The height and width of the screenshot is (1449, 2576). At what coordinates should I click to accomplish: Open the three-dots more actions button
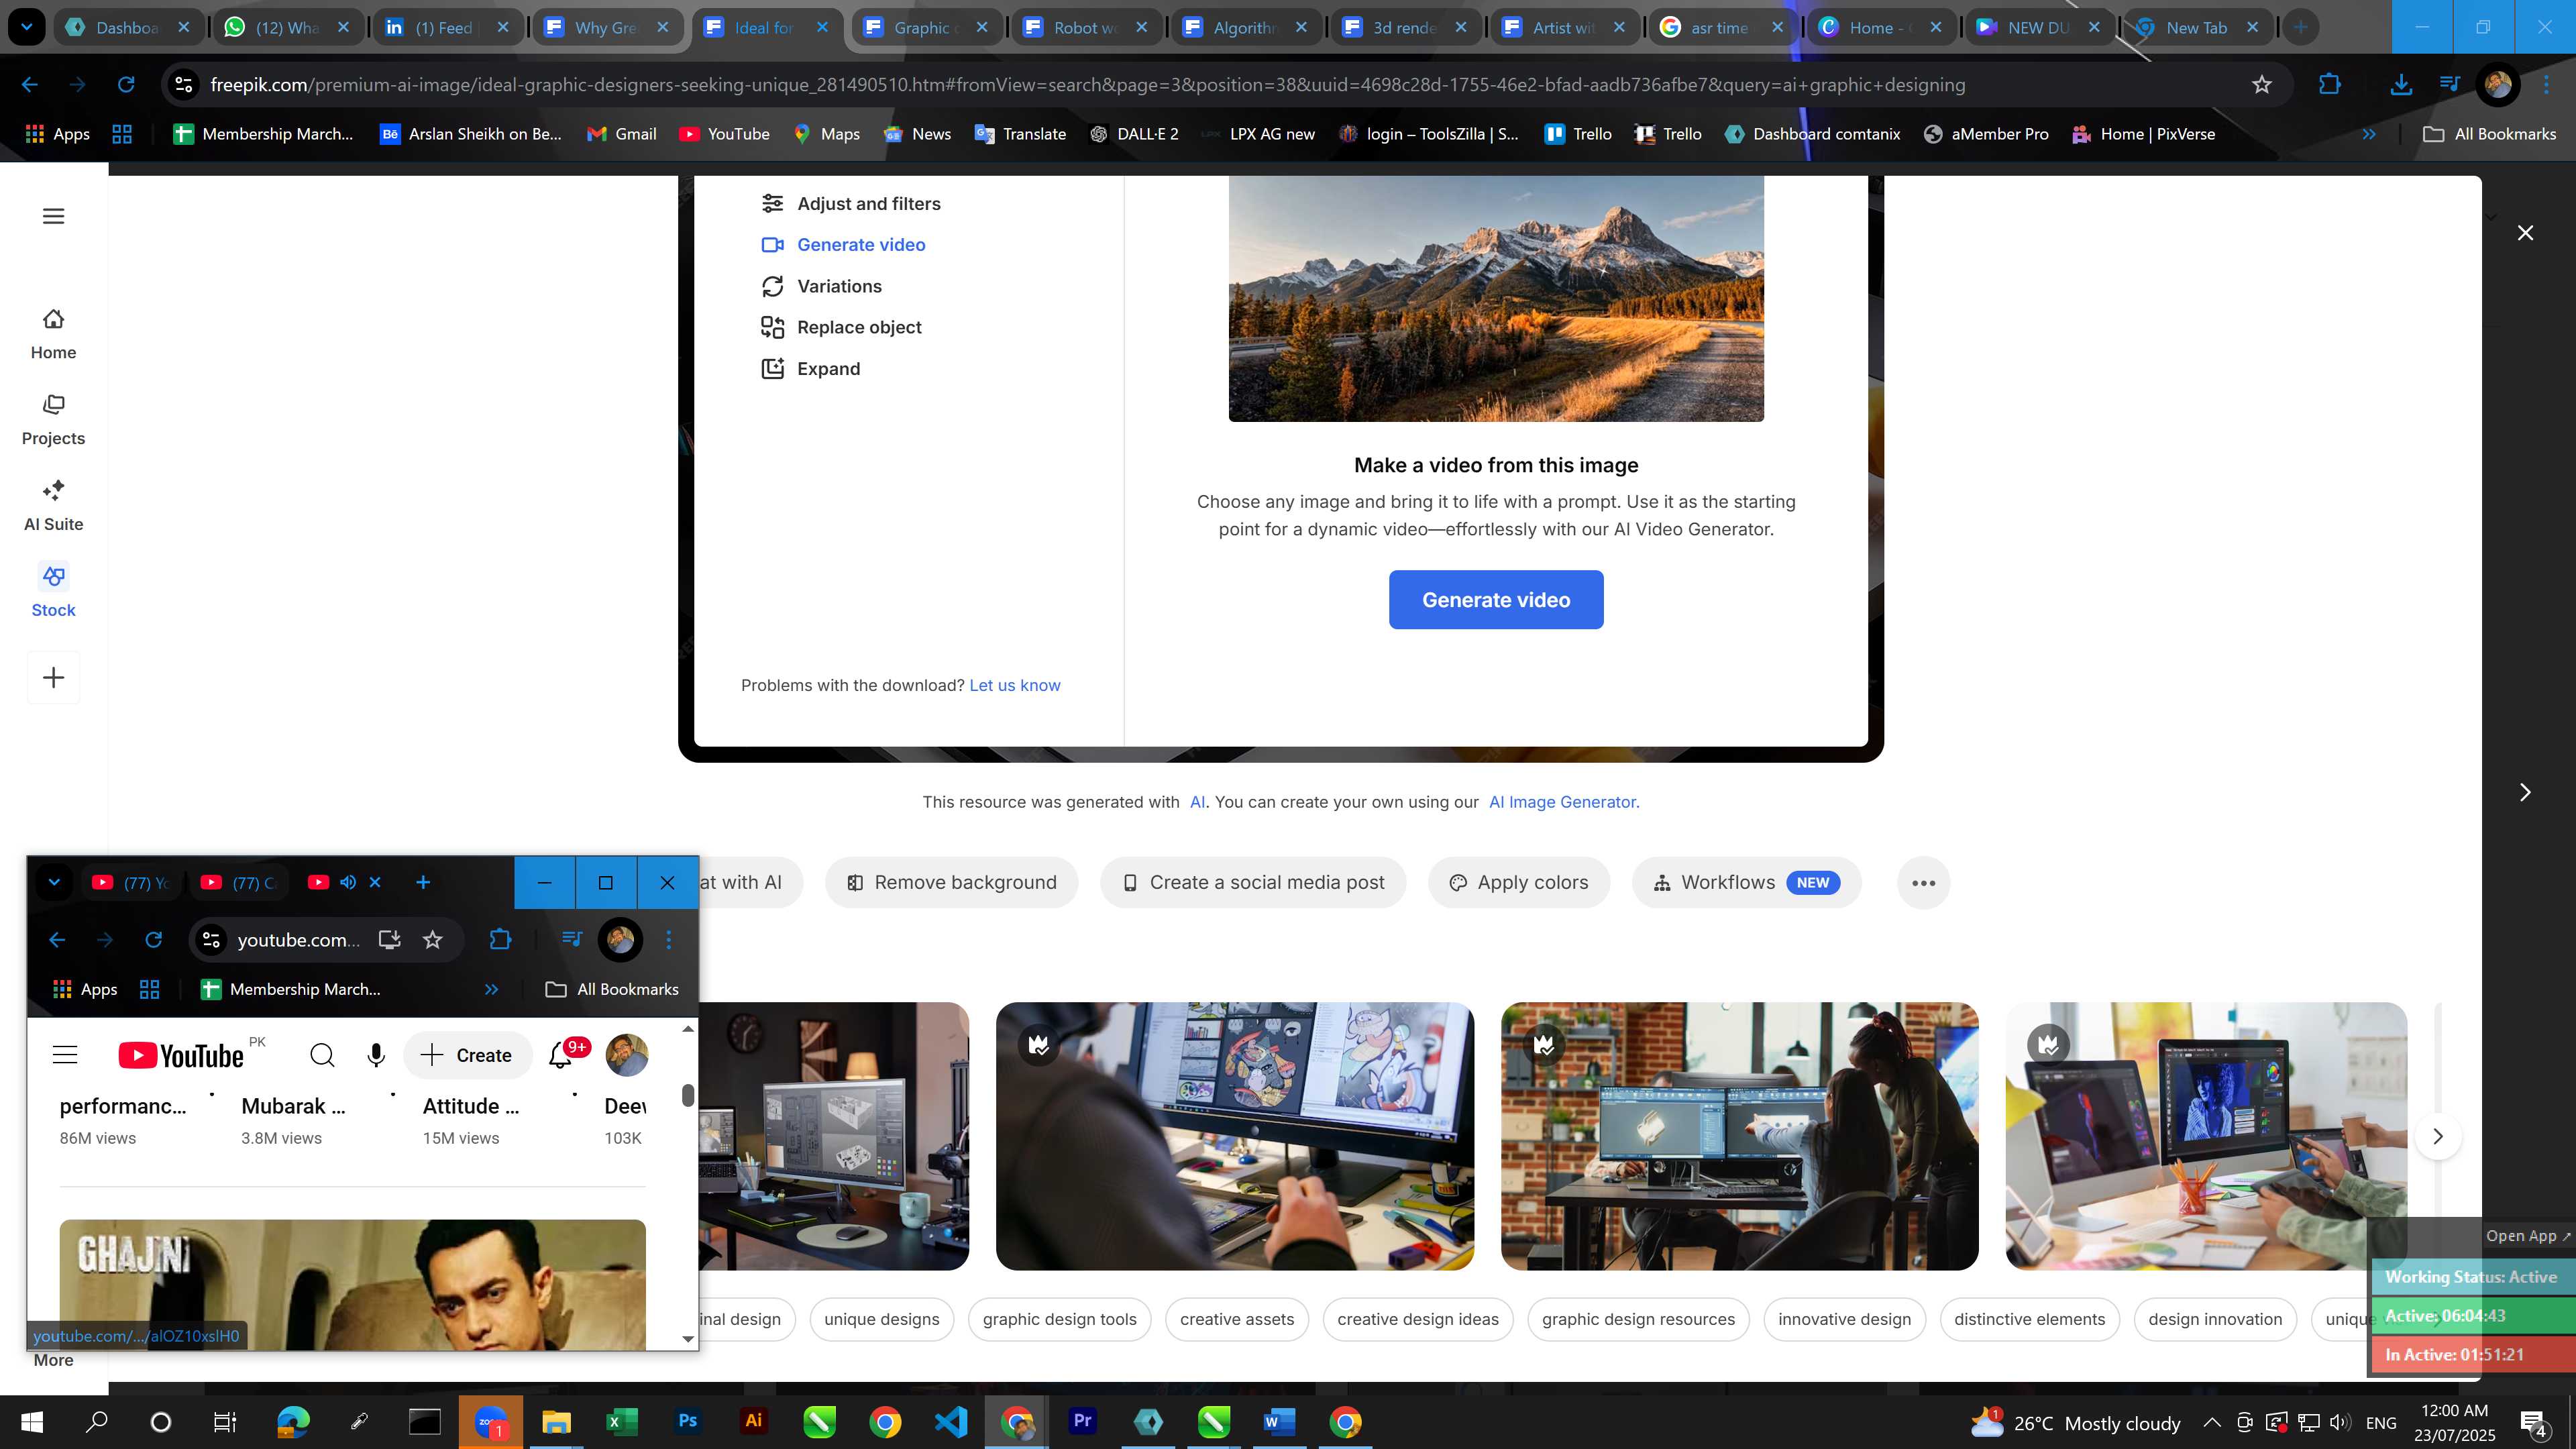pyautogui.click(x=1923, y=883)
